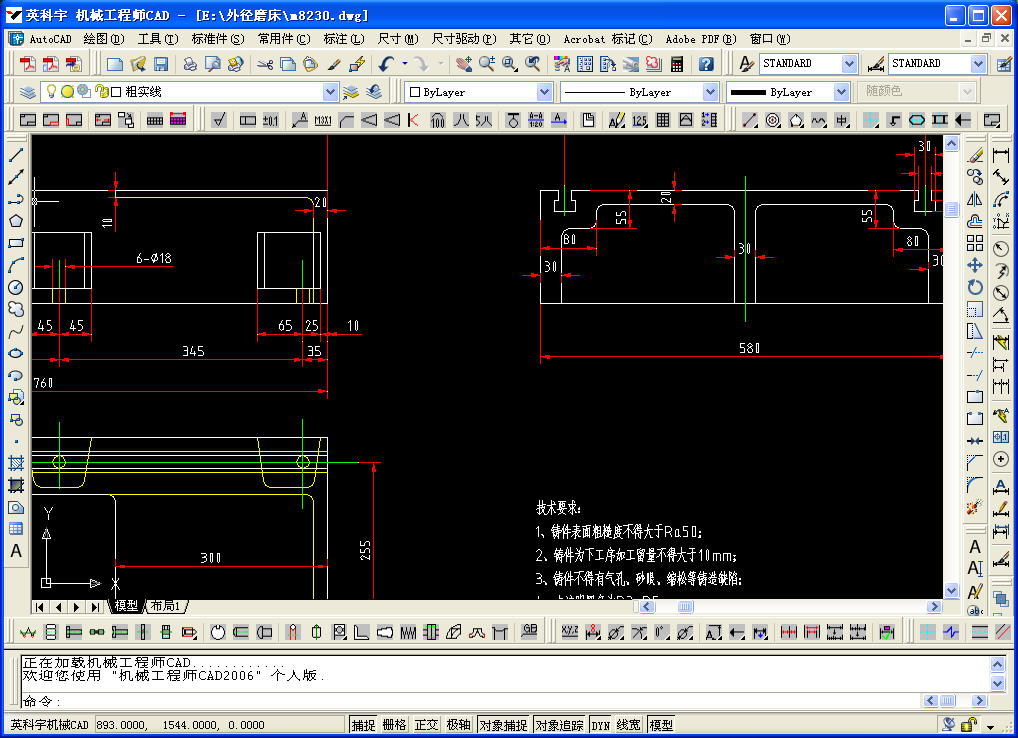Open Layer Properties Manager icon
The height and width of the screenshot is (738, 1018).
coord(27,92)
